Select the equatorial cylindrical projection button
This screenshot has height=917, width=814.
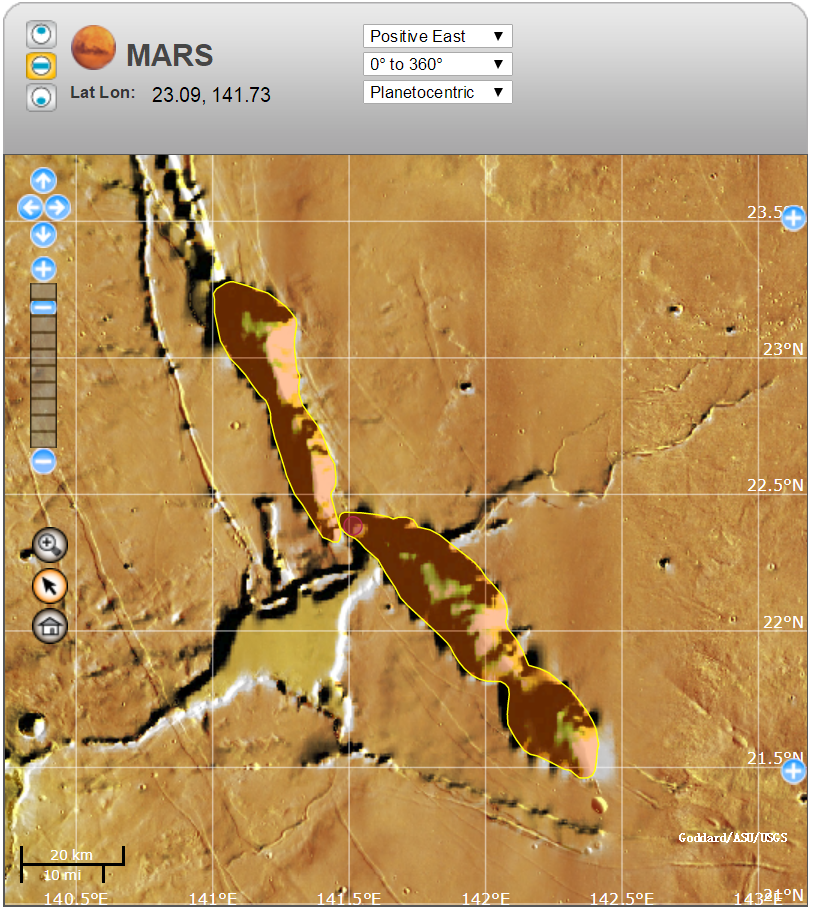tap(41, 66)
